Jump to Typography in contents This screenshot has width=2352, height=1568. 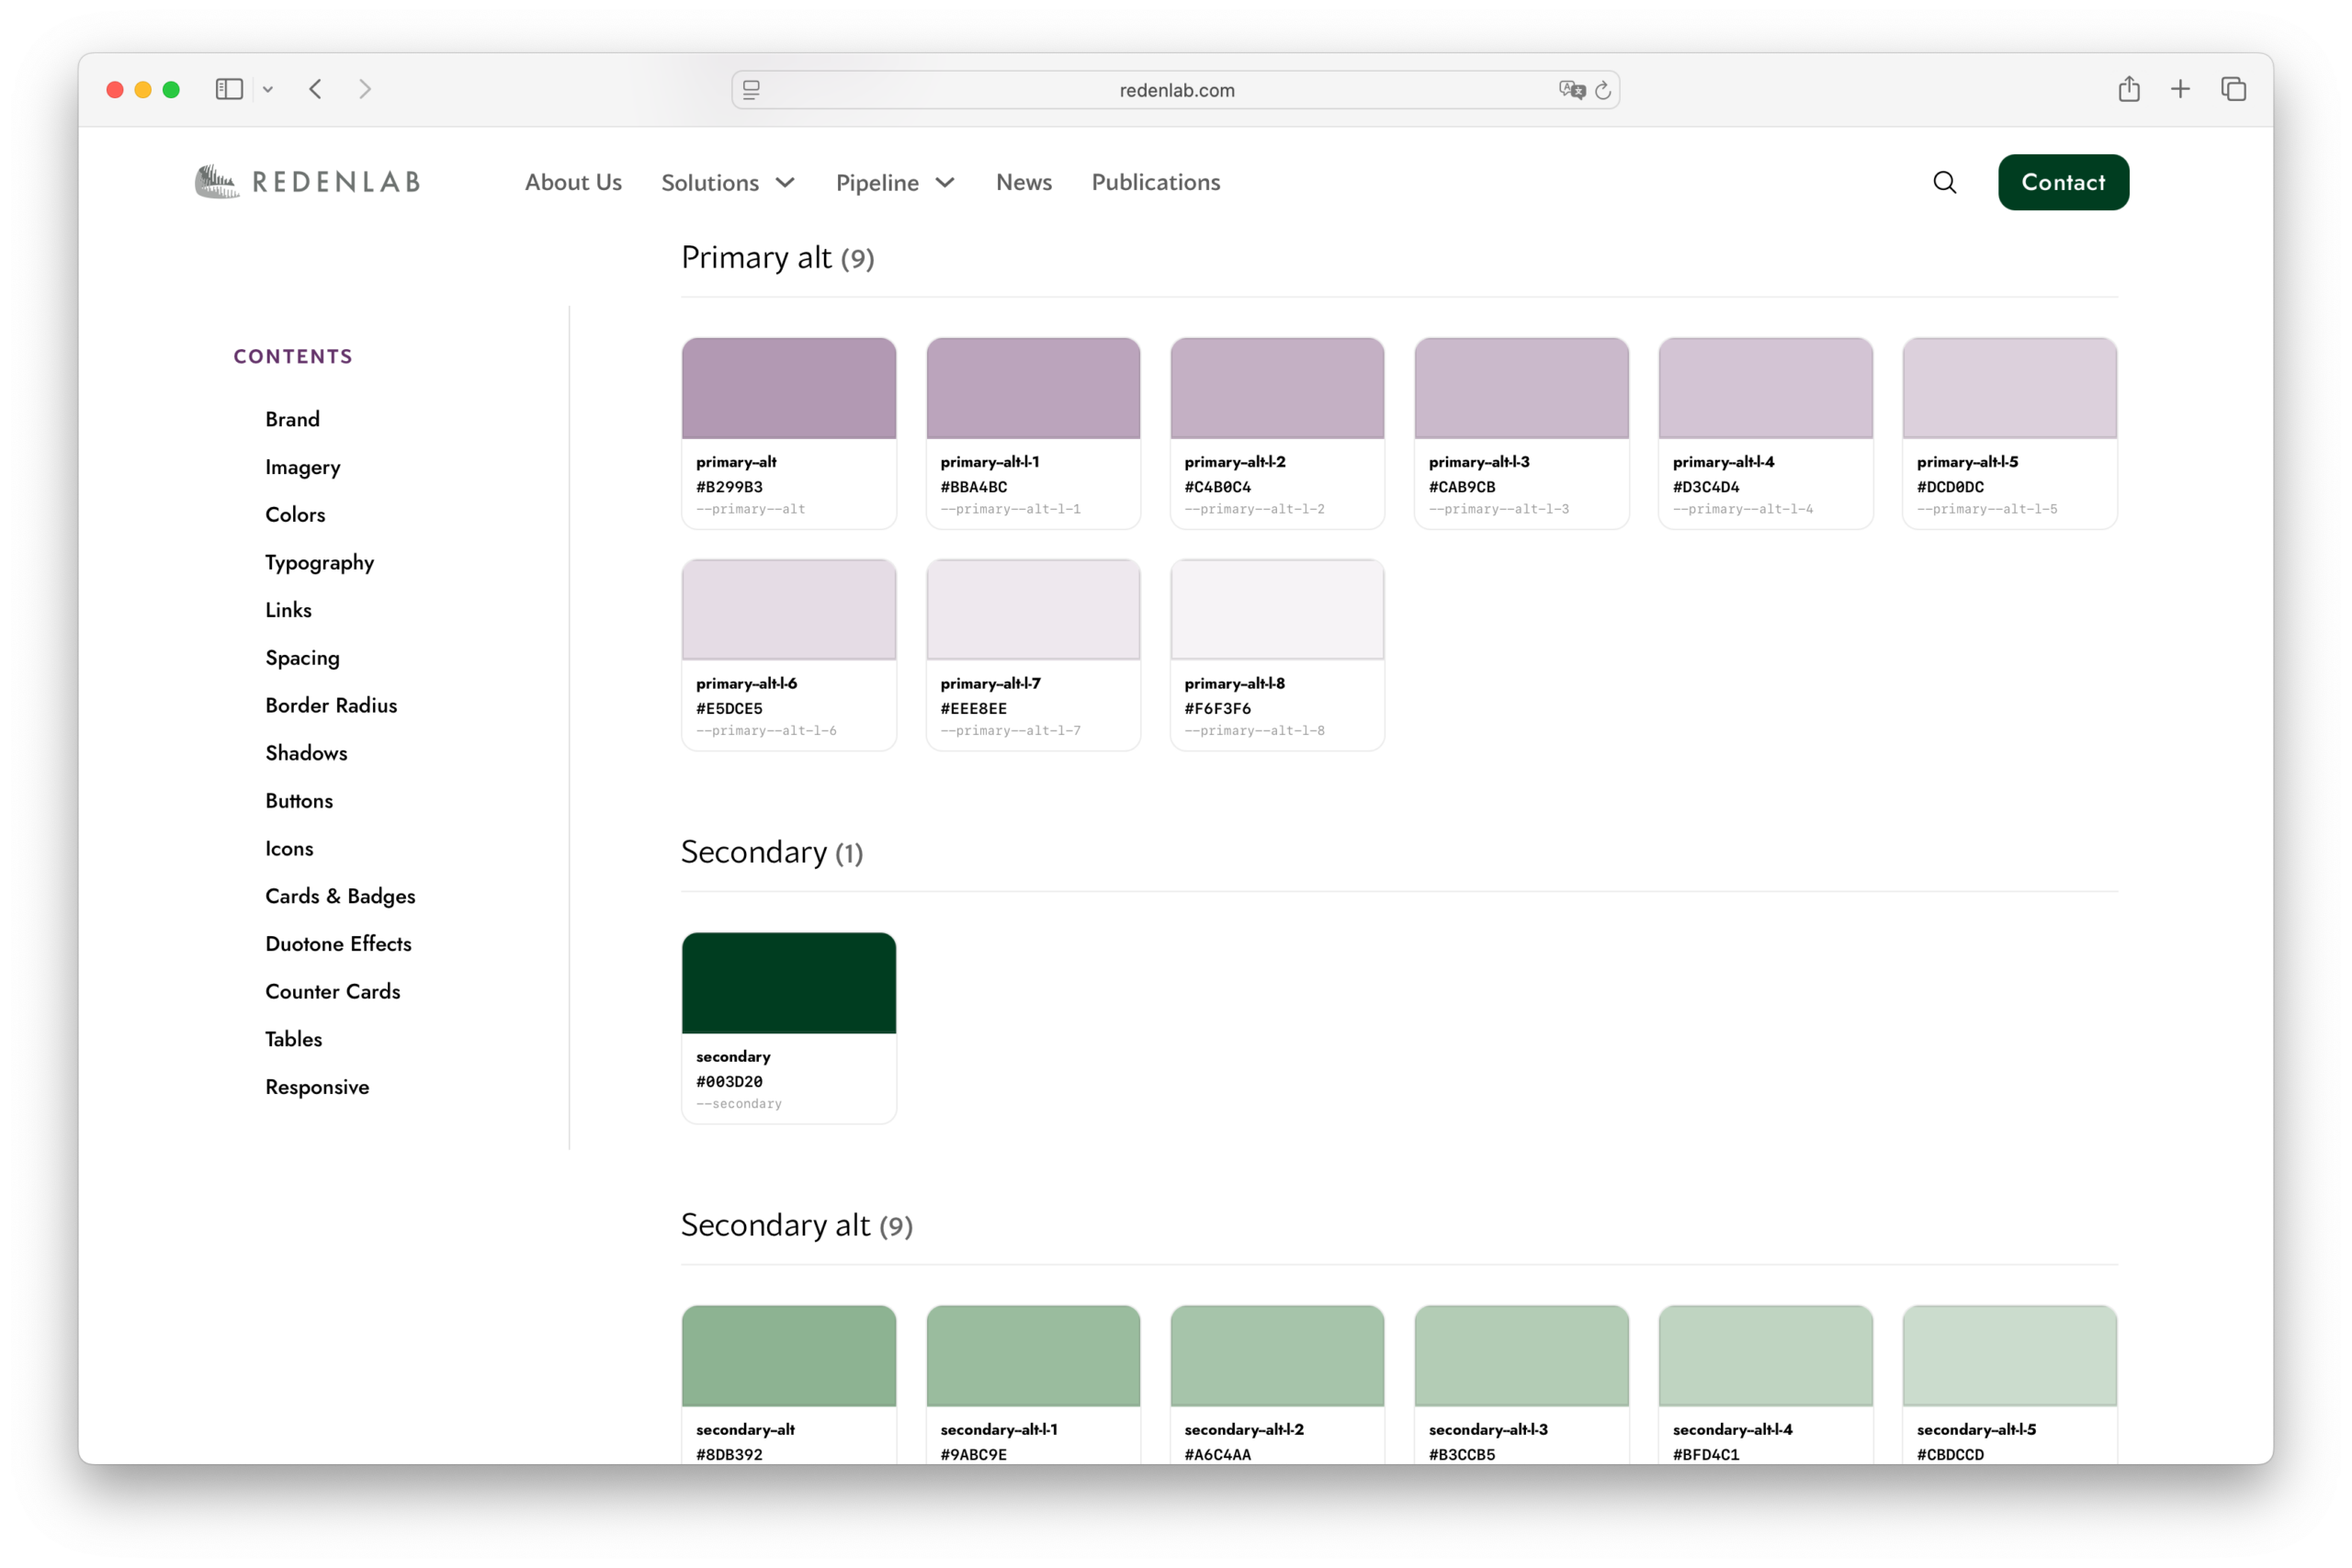click(x=319, y=562)
